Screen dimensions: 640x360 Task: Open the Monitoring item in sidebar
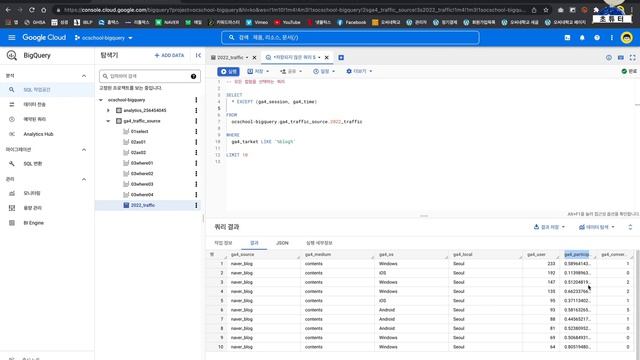click(x=32, y=193)
